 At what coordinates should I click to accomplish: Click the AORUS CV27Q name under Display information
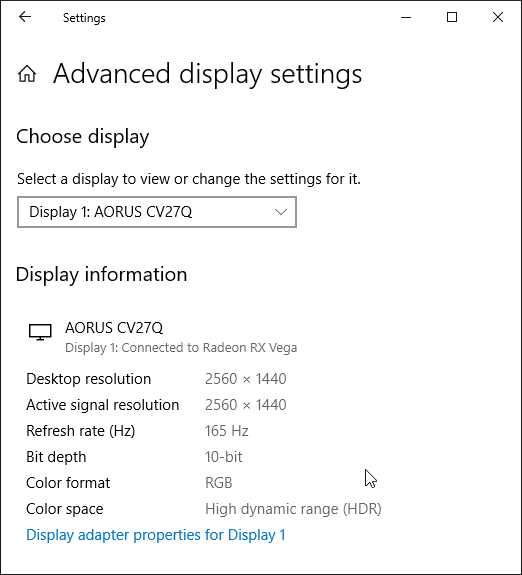pos(114,327)
